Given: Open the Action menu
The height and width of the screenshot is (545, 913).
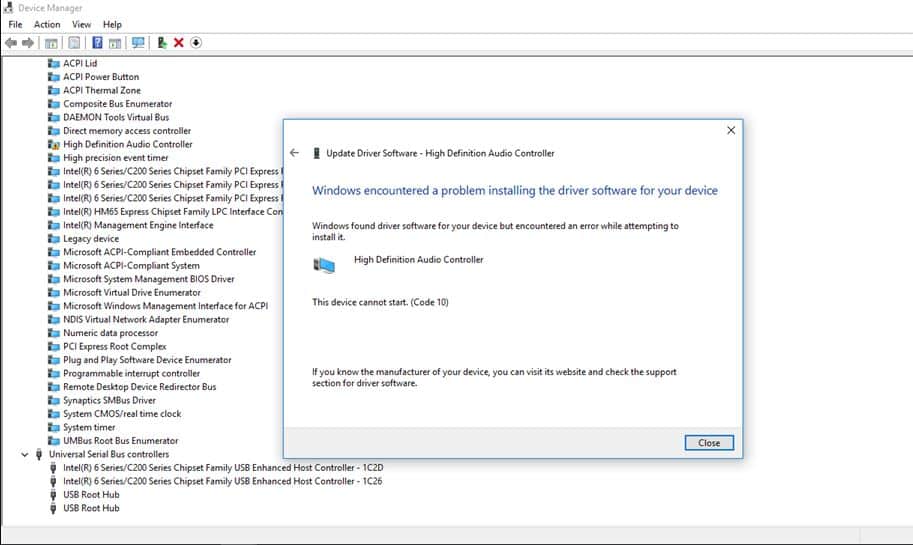Looking at the screenshot, I should coord(47,24).
